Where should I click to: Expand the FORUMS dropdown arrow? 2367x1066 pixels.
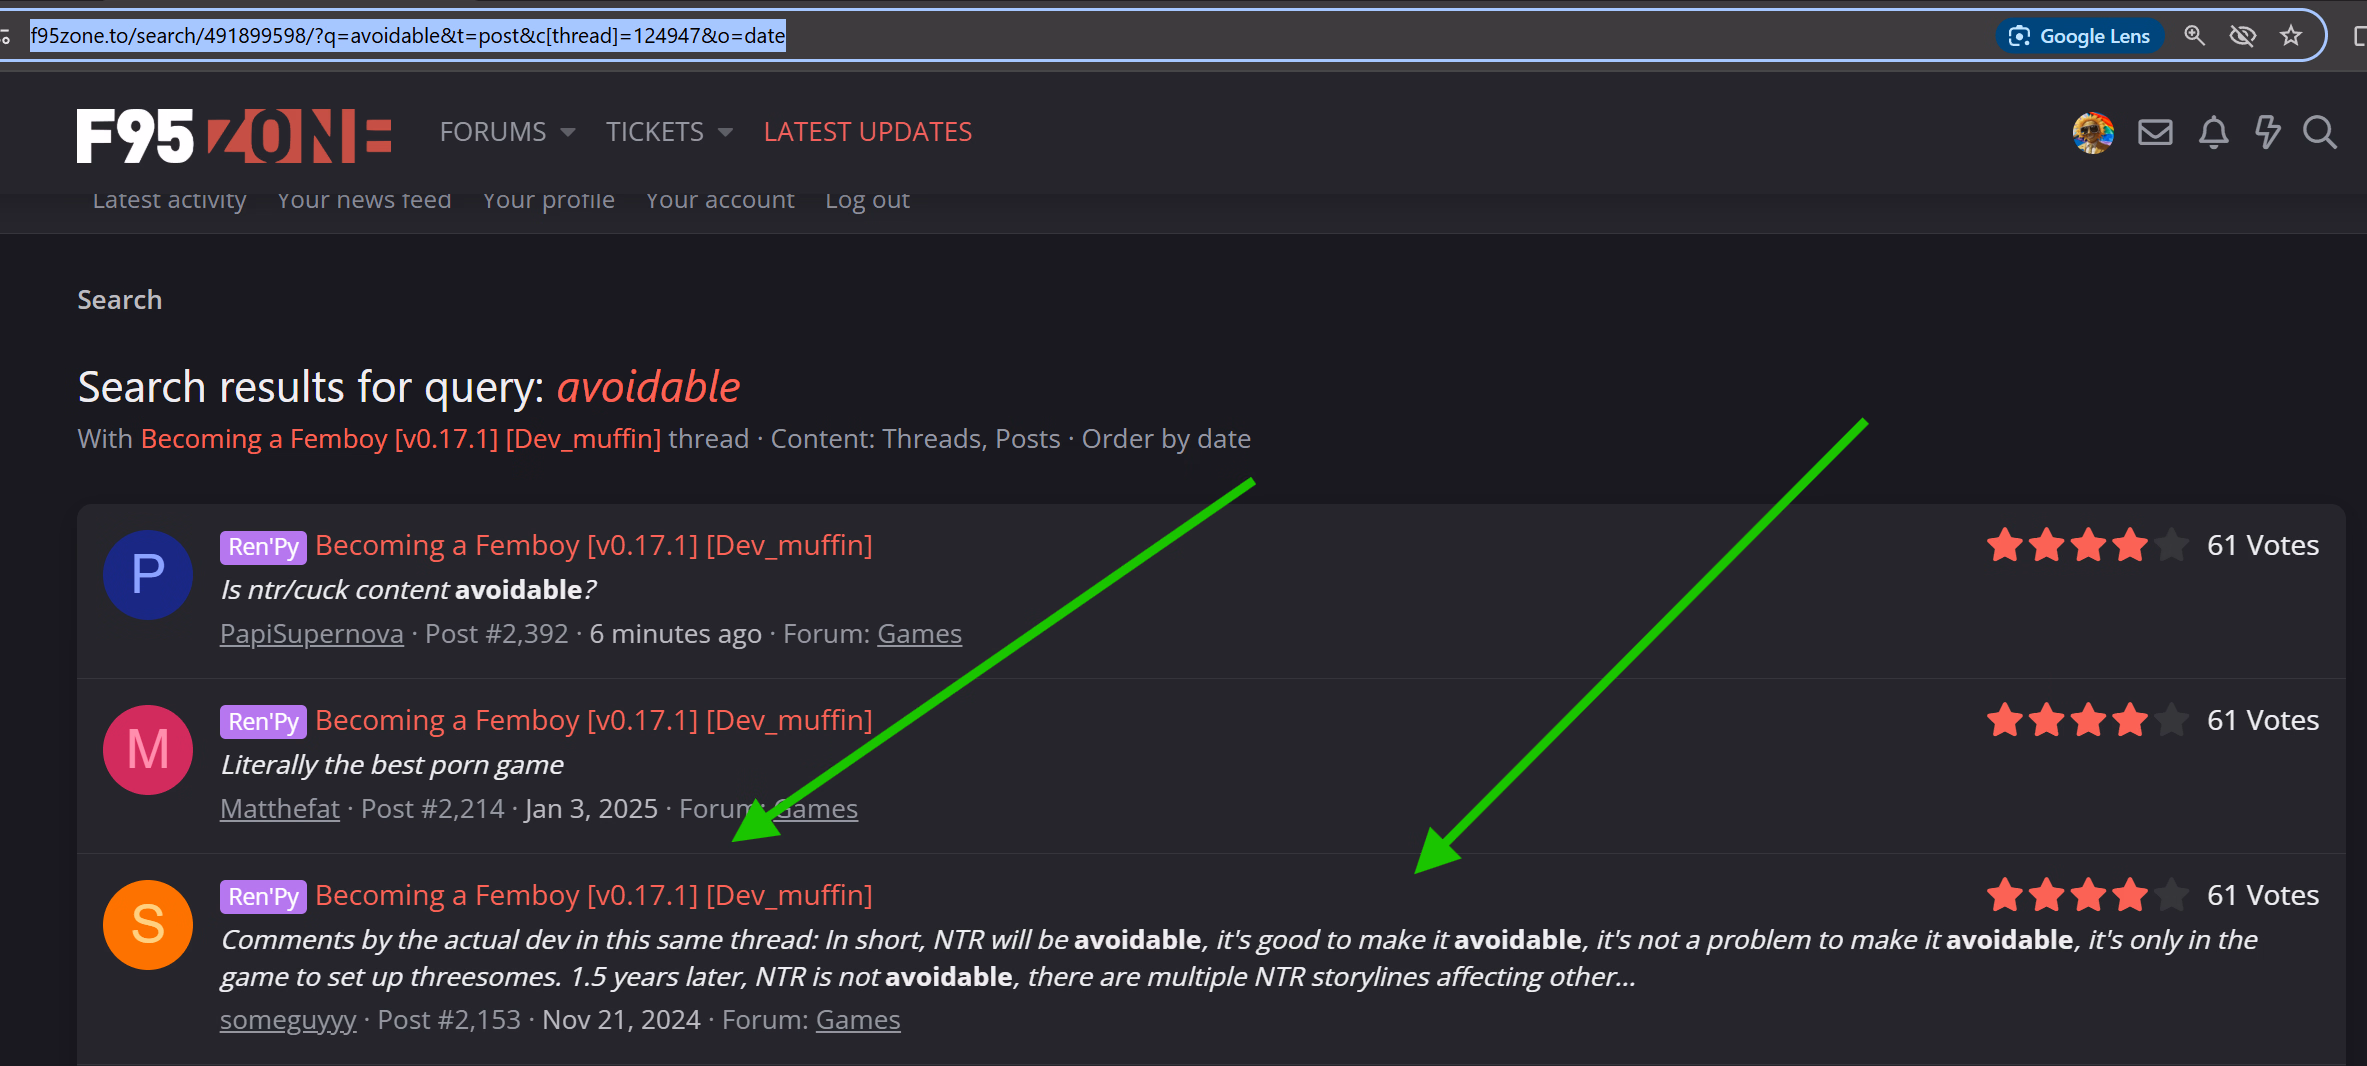tap(568, 132)
